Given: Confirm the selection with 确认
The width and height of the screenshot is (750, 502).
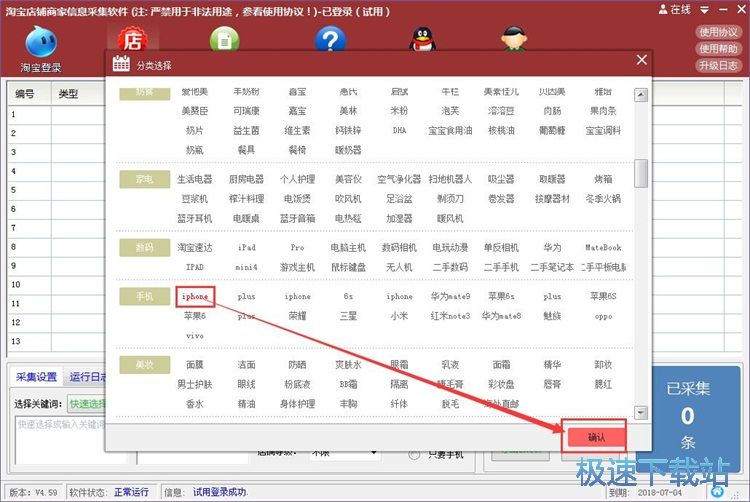Looking at the screenshot, I should 596,437.
